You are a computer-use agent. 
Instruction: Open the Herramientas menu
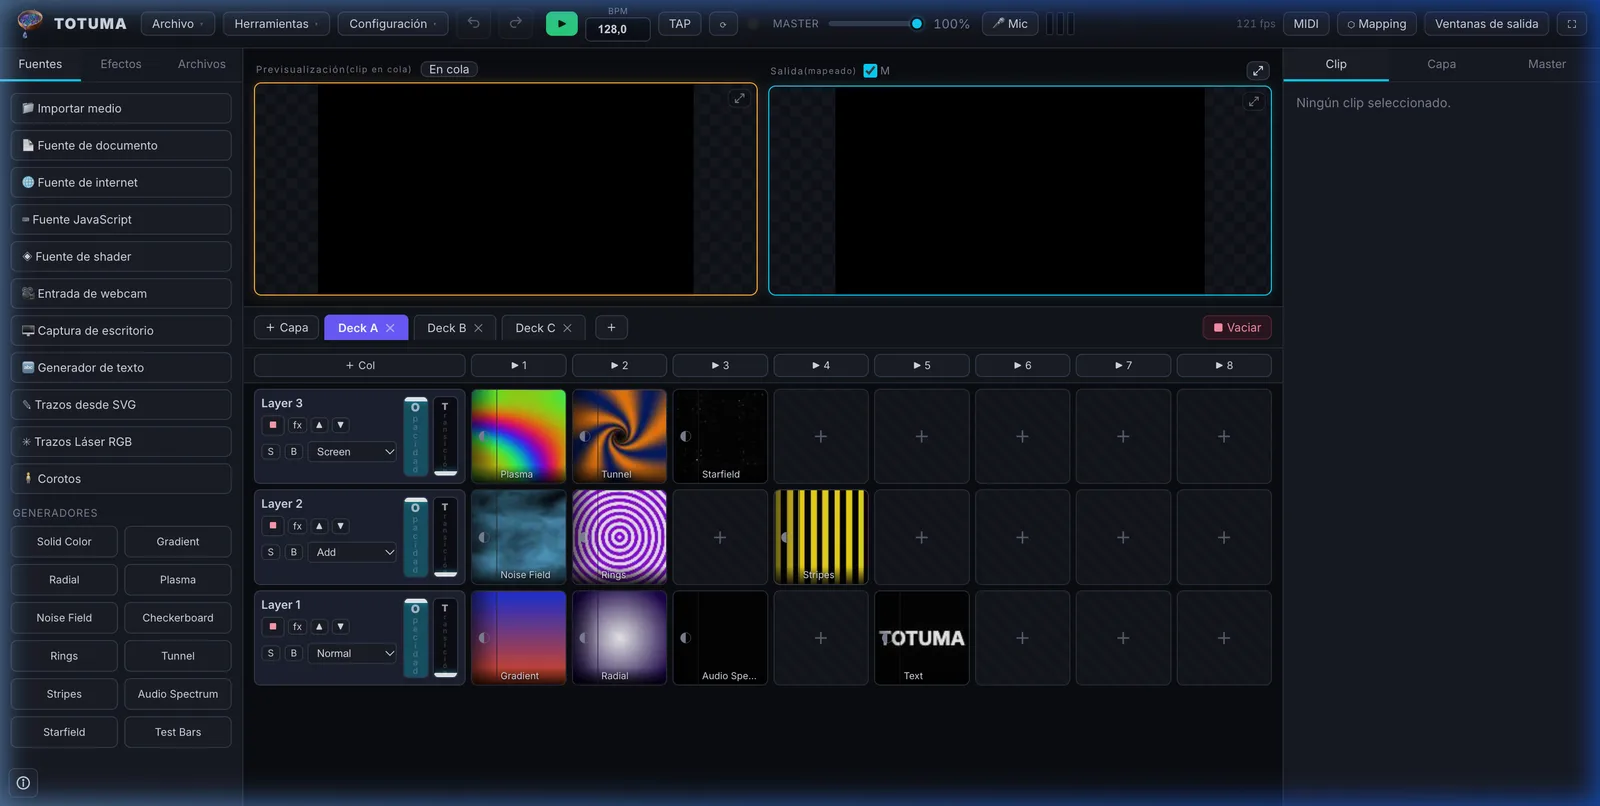tap(276, 24)
